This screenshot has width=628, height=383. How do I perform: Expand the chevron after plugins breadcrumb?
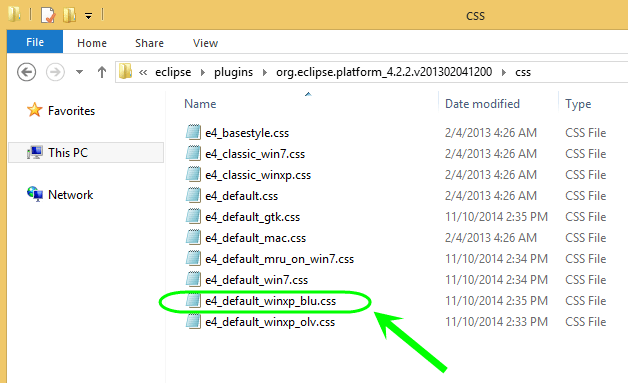(x=265, y=73)
